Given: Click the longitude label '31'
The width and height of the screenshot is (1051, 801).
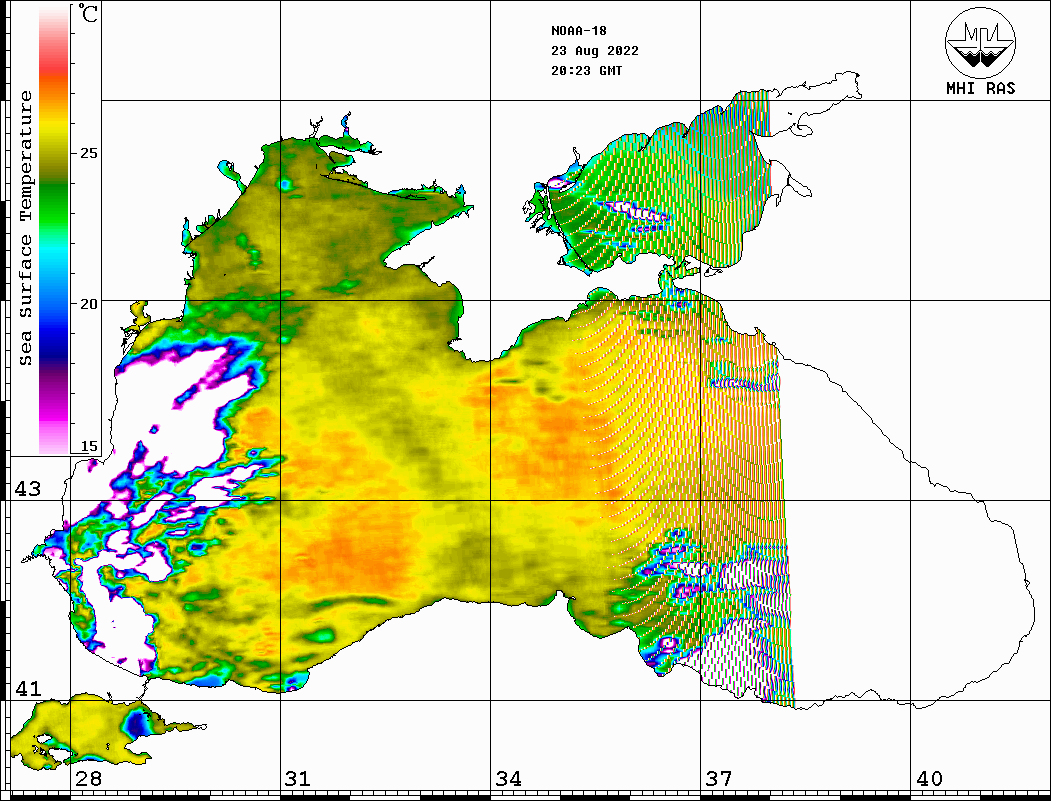Looking at the screenshot, I should click(298, 779).
